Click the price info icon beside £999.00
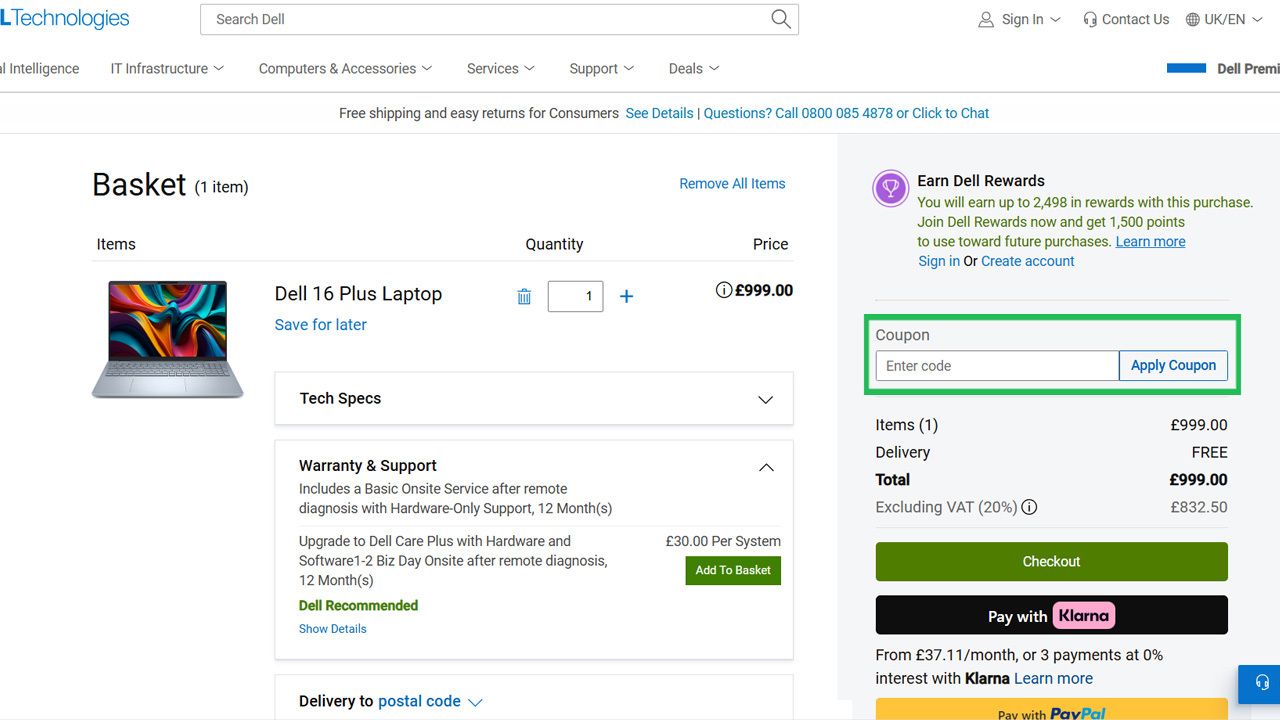1280x720 pixels. tap(724, 290)
